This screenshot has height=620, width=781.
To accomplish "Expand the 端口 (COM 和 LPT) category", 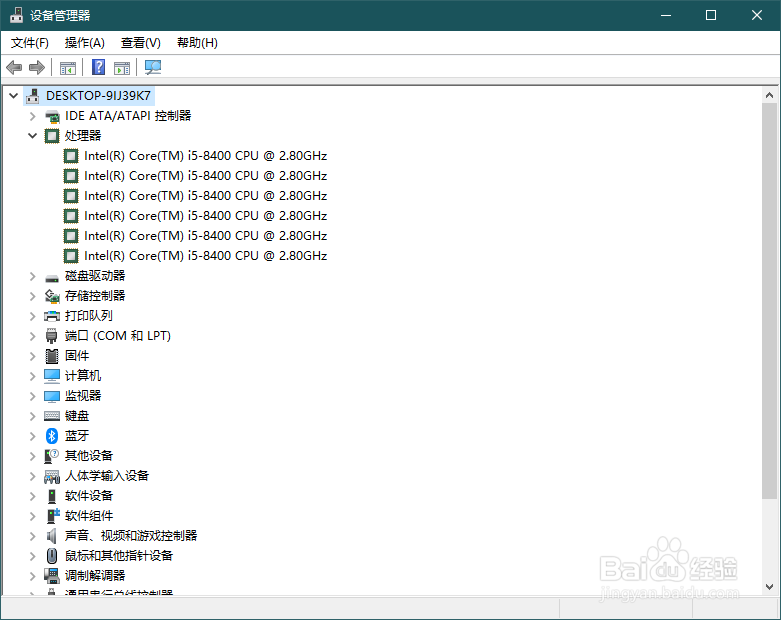I will [x=32, y=336].
